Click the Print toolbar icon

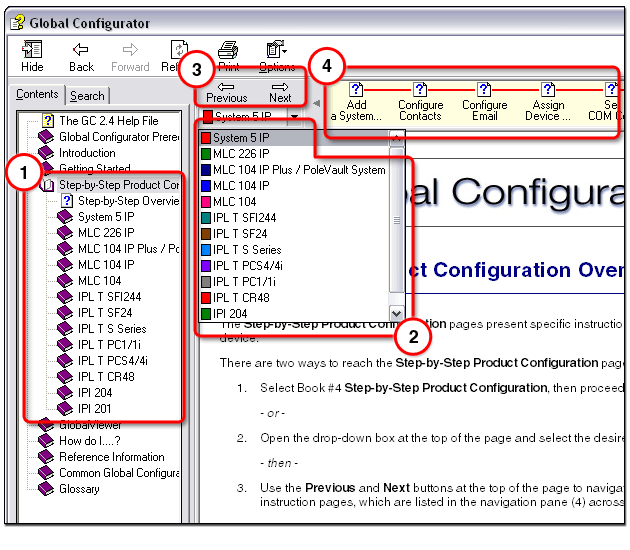click(x=228, y=50)
